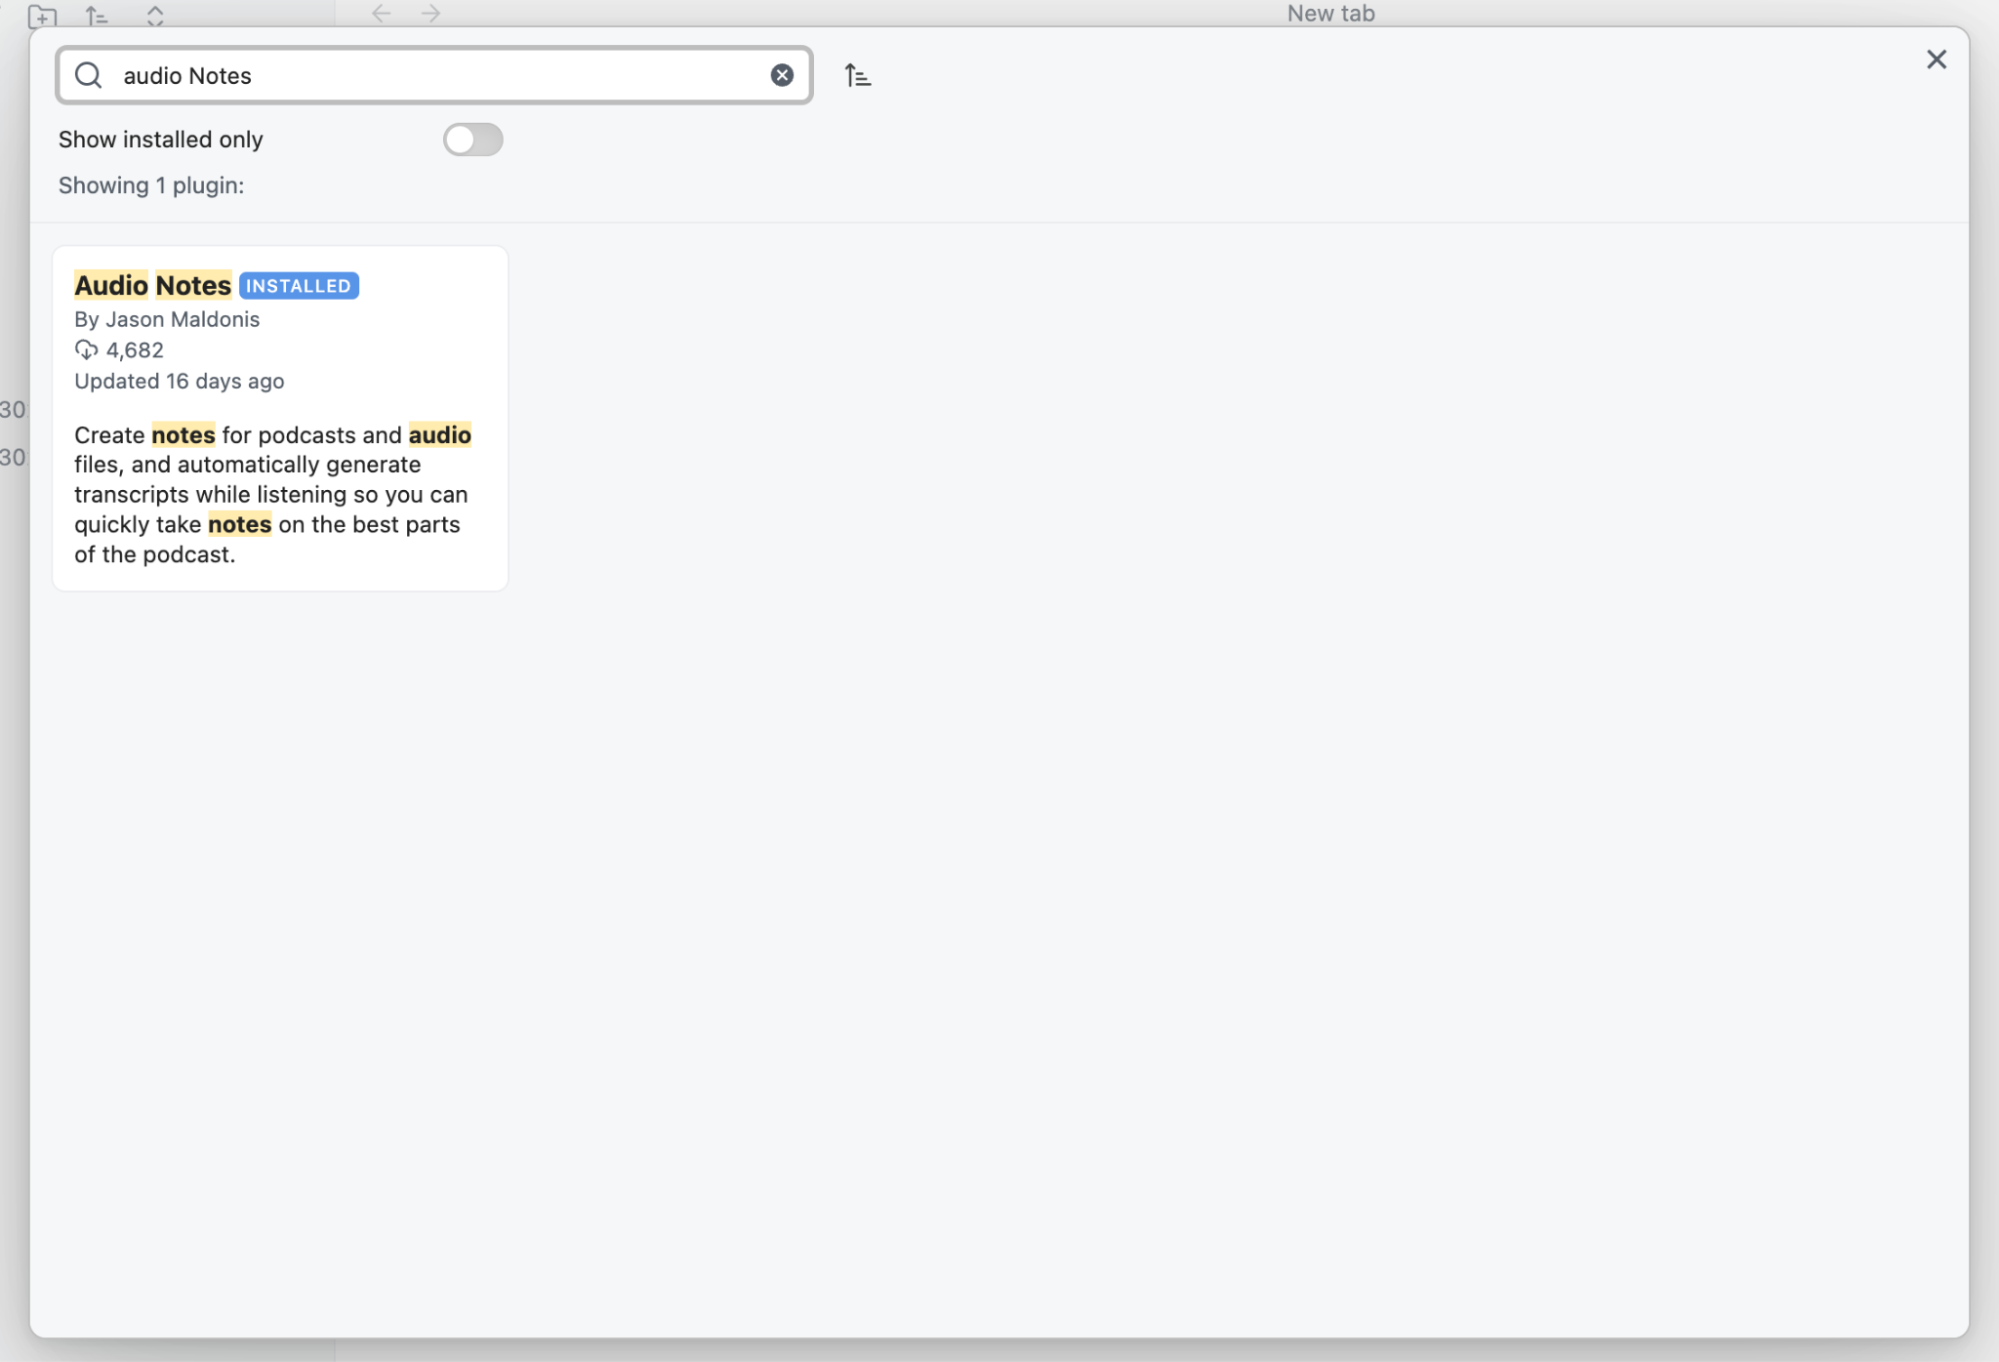The width and height of the screenshot is (1999, 1362).
Task: Click the file explorer sort order icon
Action: (96, 15)
